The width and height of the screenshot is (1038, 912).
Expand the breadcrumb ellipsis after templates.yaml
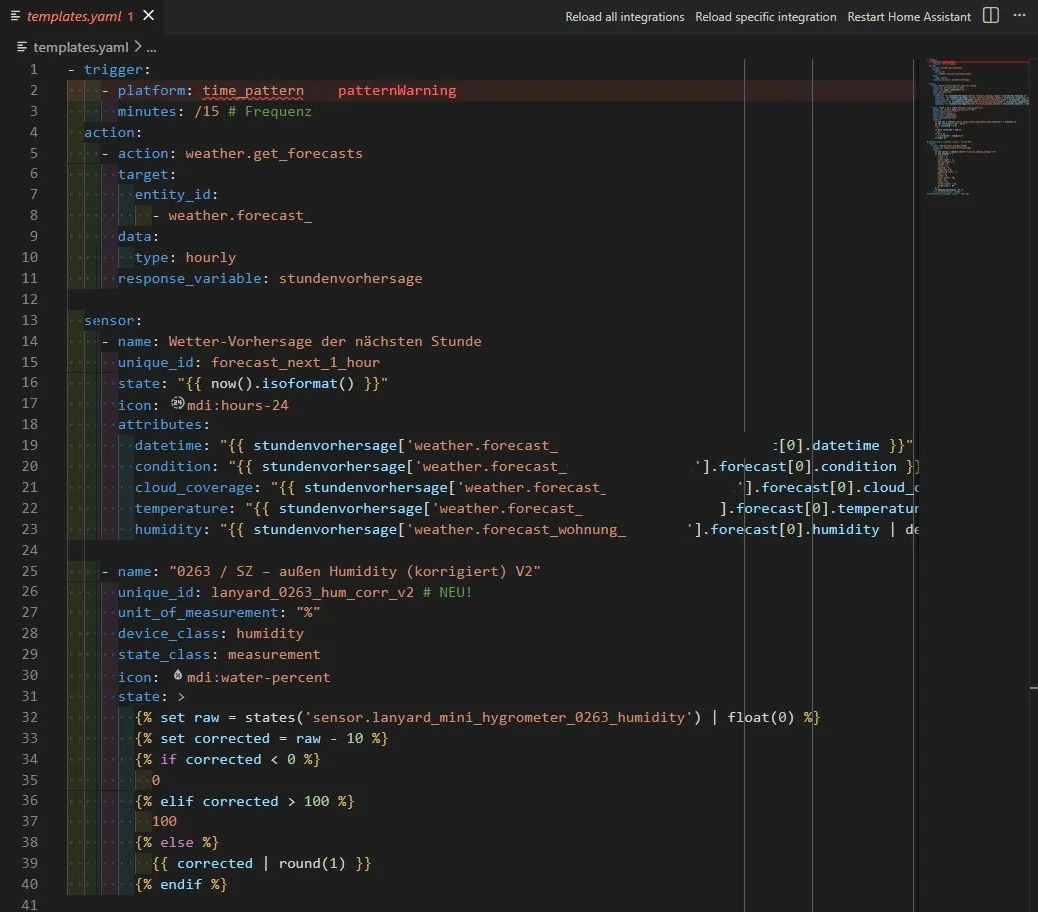(150, 47)
